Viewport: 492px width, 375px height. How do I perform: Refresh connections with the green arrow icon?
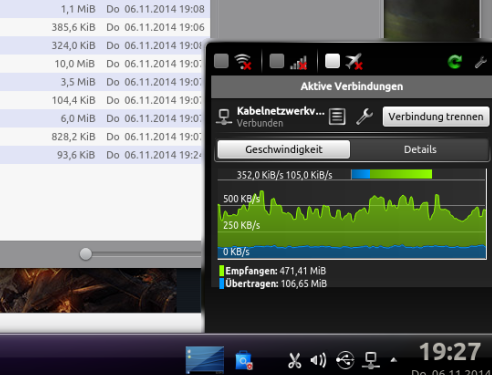[x=454, y=62]
